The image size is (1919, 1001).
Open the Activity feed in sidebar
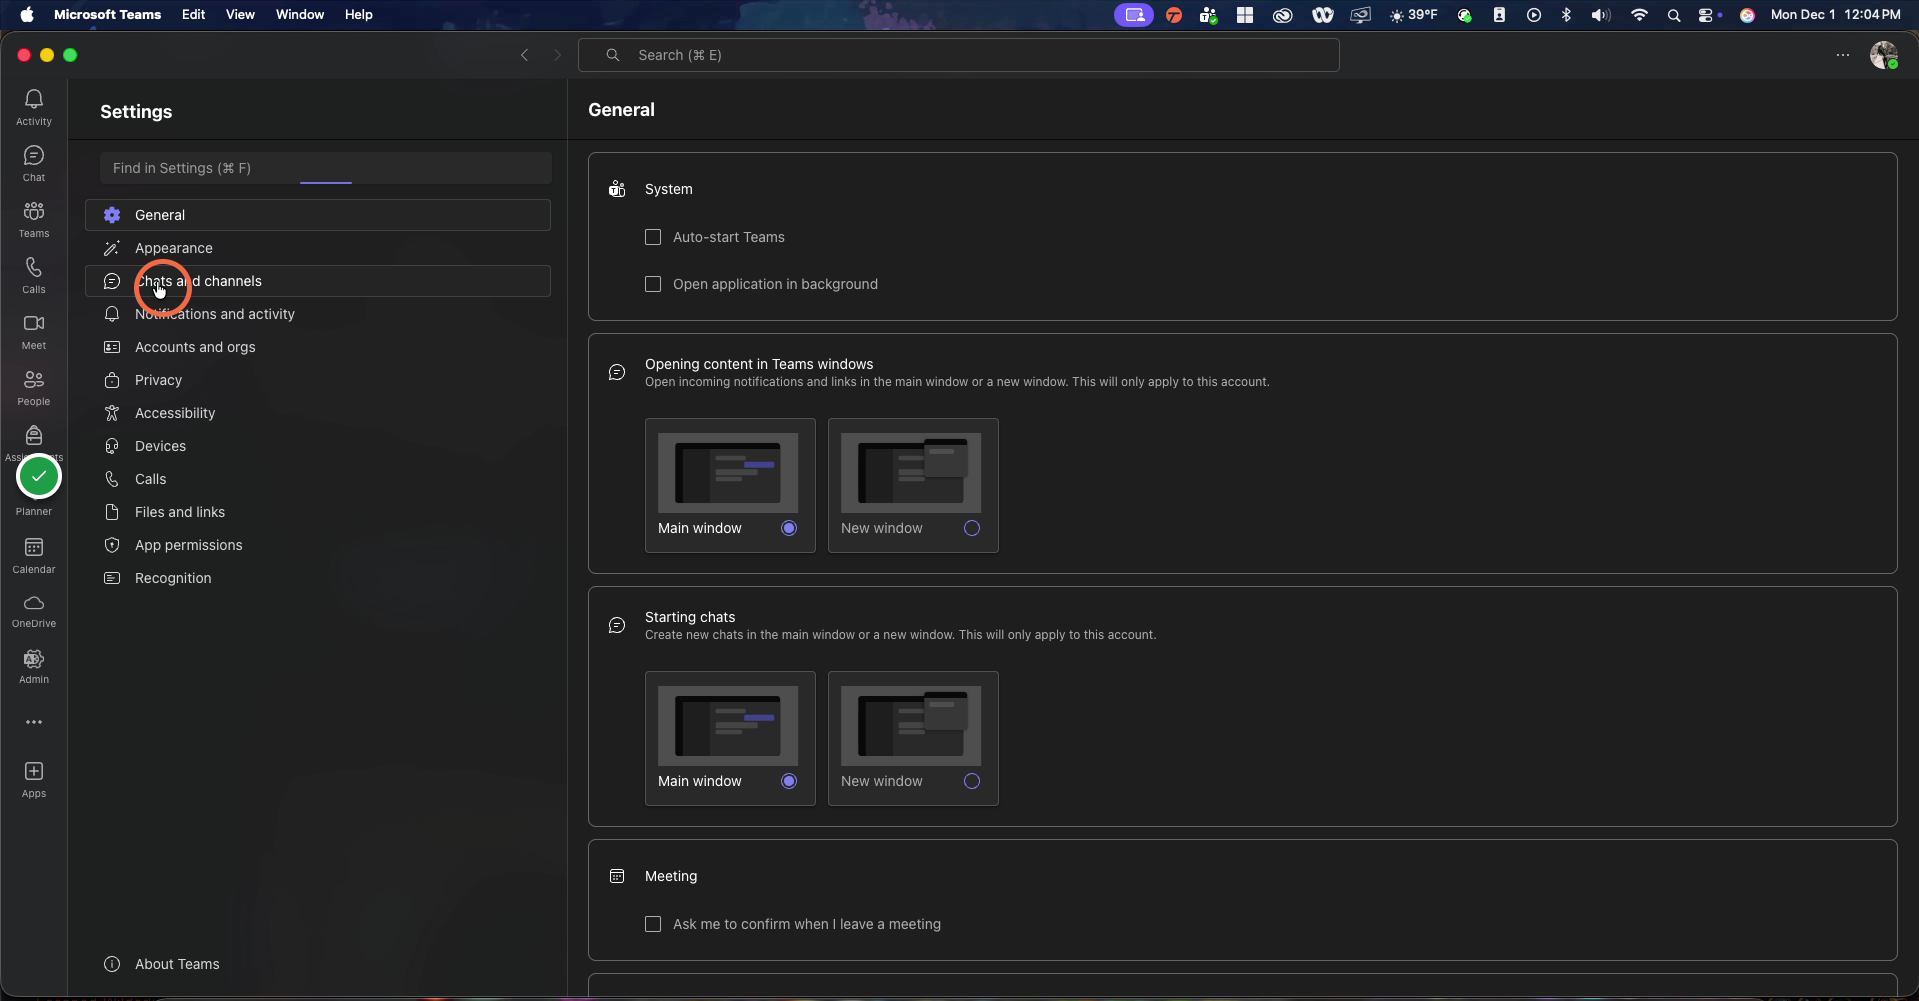[x=34, y=107]
